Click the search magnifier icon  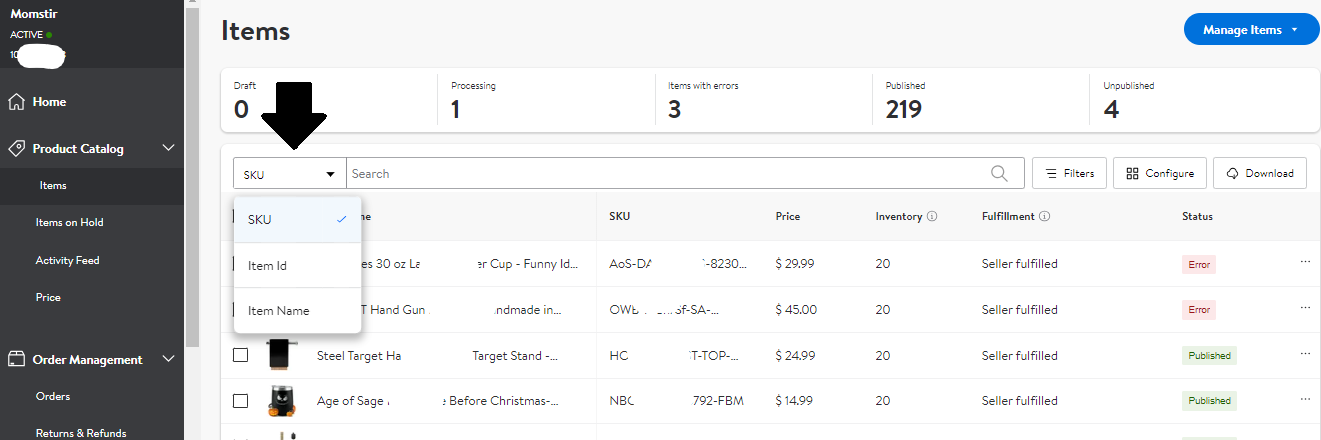point(999,173)
